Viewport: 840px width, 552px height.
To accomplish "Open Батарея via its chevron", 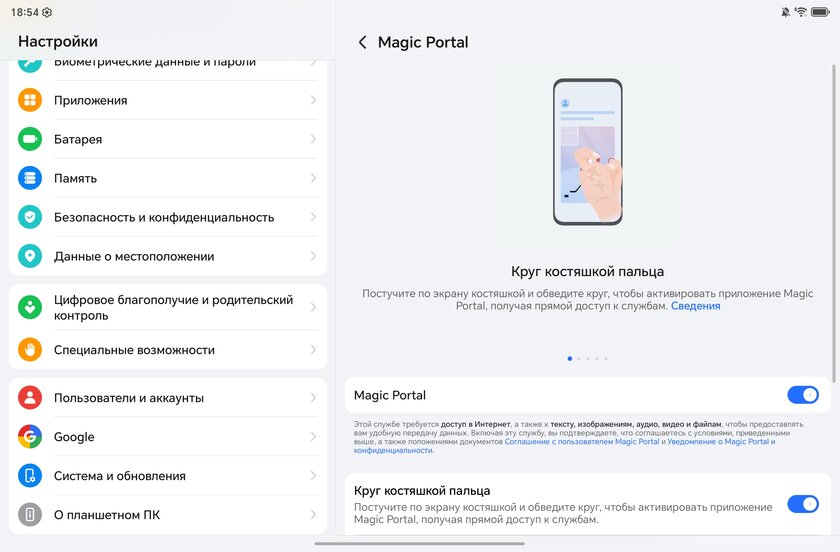I will (x=313, y=139).
